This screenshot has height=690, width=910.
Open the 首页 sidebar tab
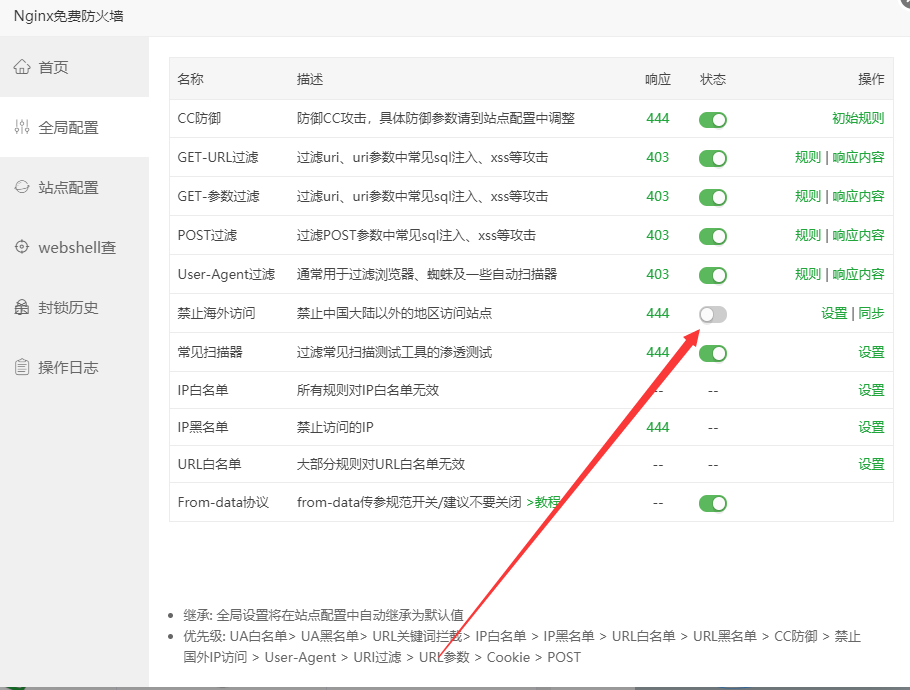[74, 67]
